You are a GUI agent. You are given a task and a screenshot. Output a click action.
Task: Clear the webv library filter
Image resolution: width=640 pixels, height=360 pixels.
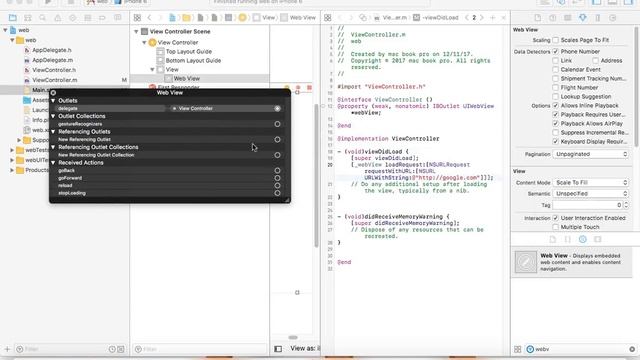point(632,349)
